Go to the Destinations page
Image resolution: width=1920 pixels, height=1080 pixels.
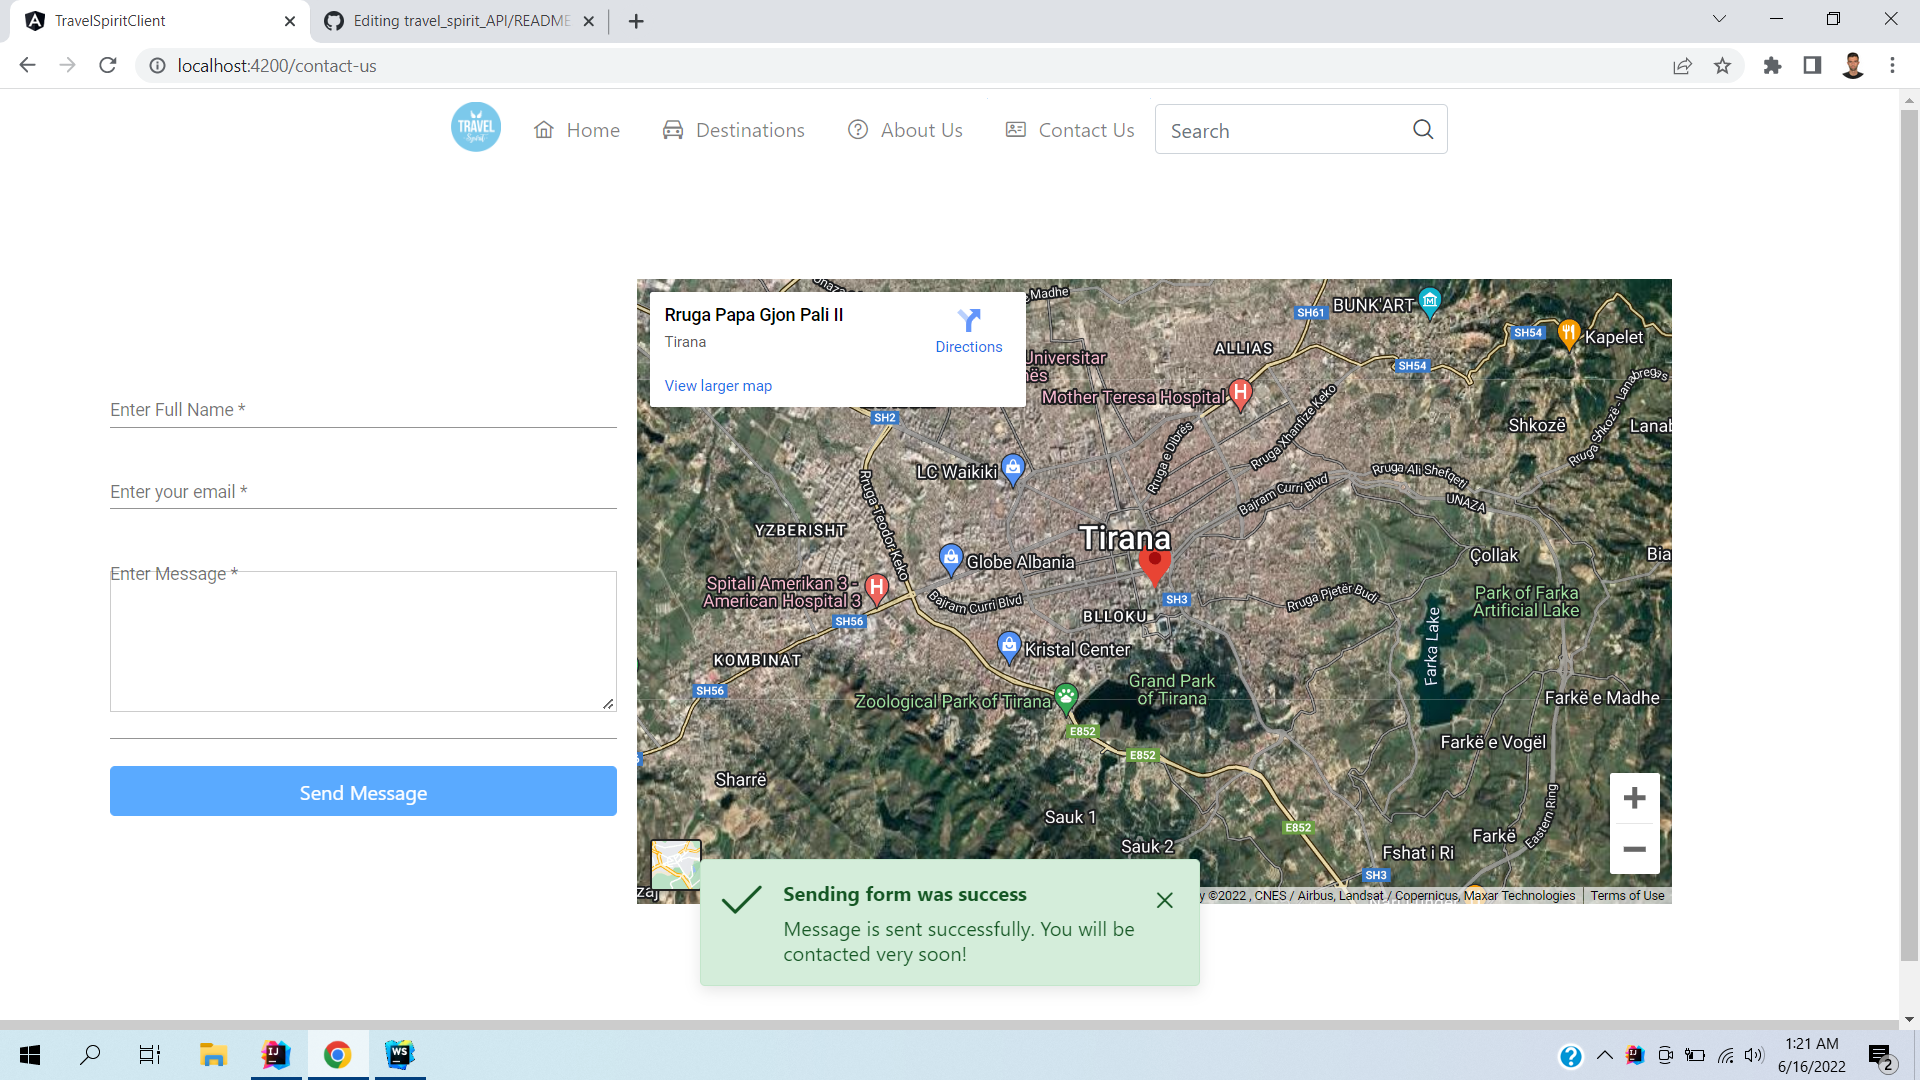[x=734, y=130]
